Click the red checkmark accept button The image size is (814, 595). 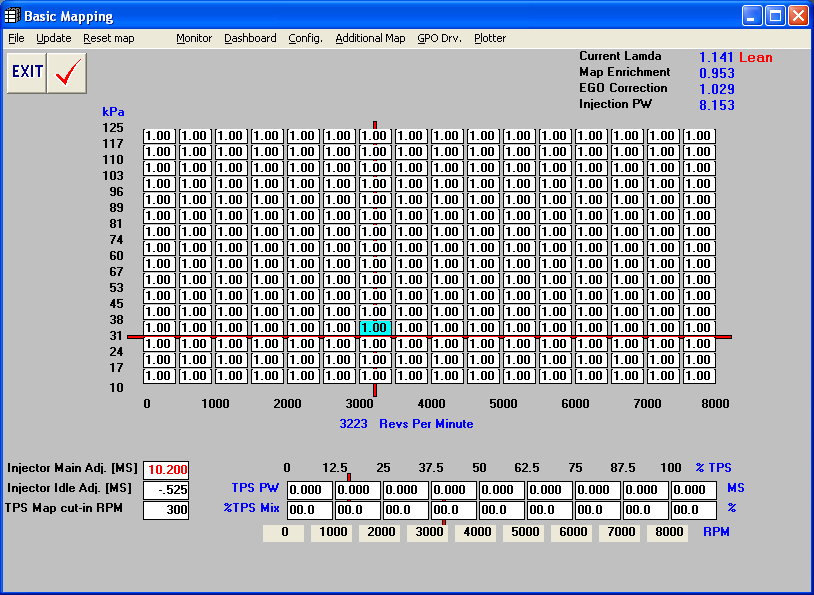pos(67,72)
